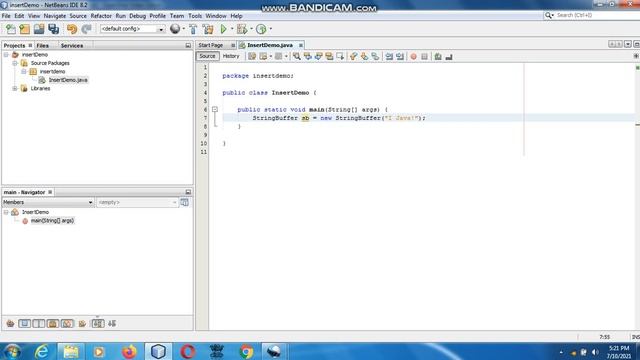
Task: Open the Profile Project dropdown arrow
Action: click(271, 29)
